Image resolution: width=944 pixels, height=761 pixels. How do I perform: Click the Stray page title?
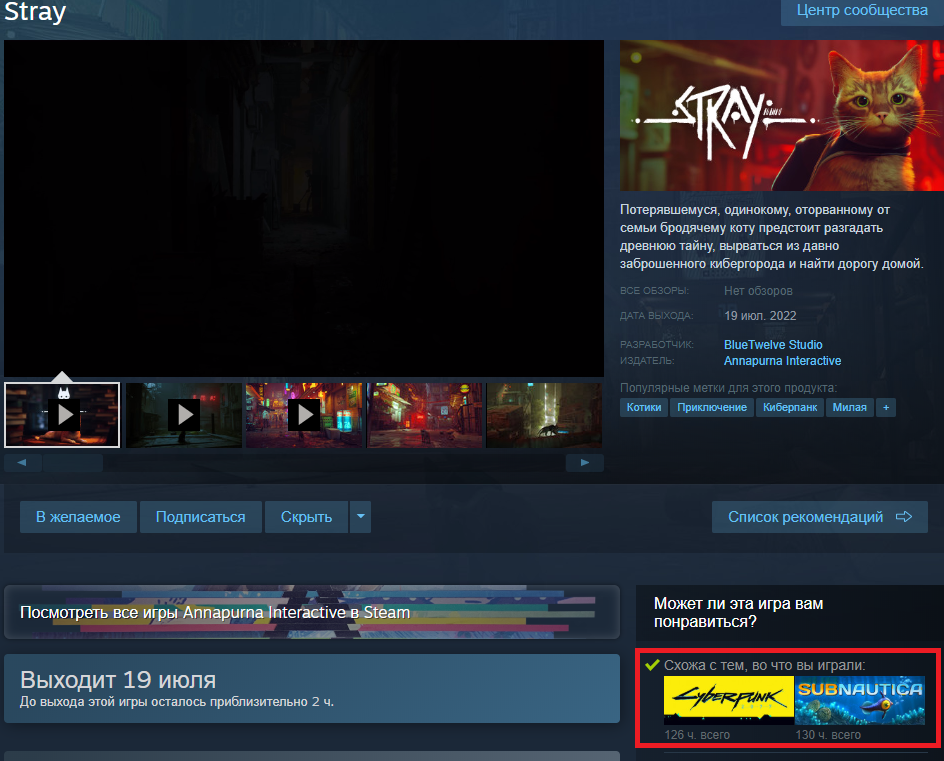click(x=35, y=12)
